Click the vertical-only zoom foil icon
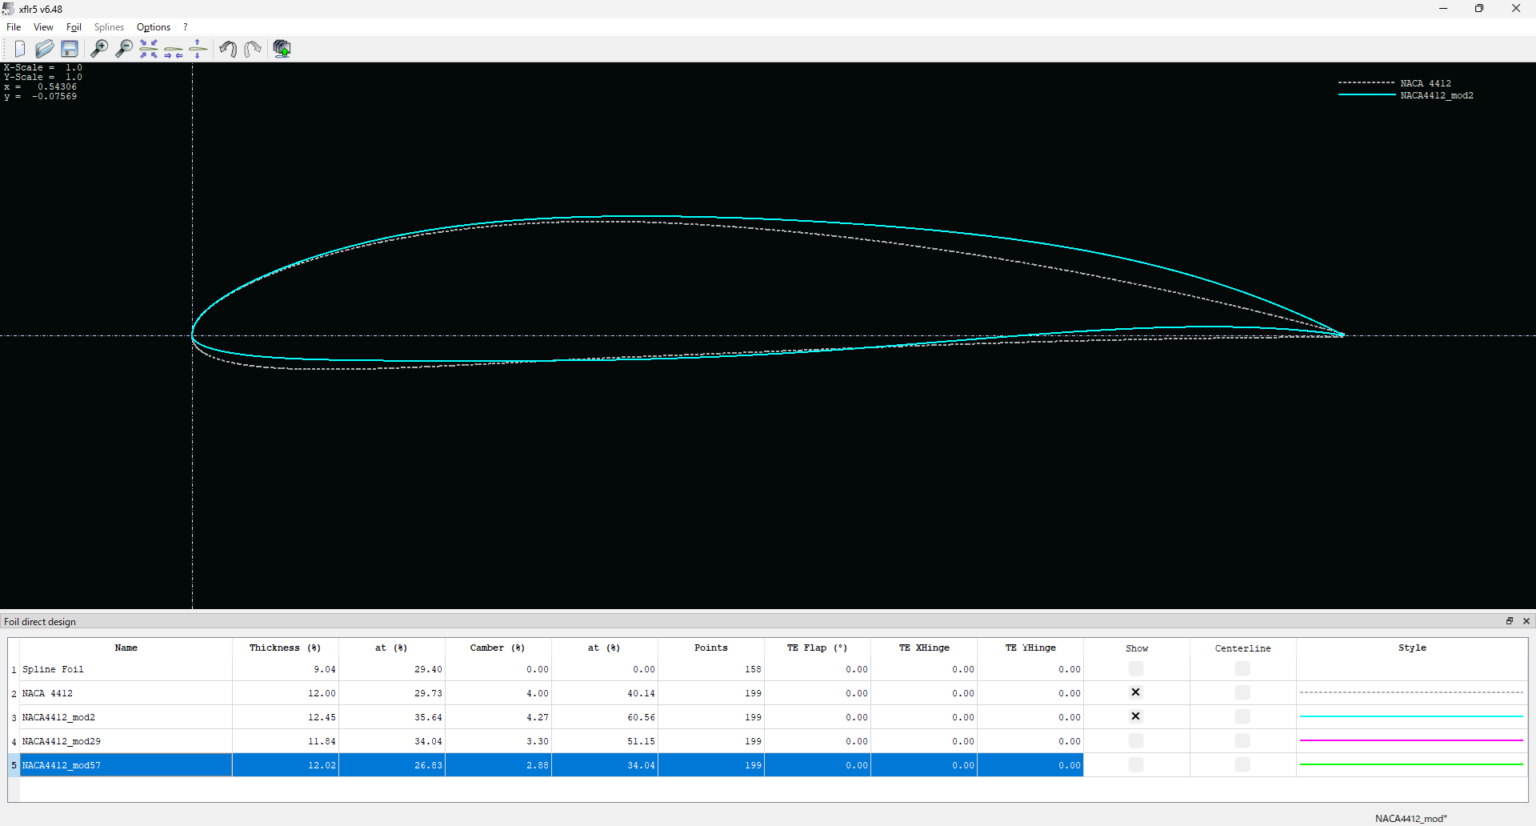This screenshot has width=1536, height=826. [198, 49]
